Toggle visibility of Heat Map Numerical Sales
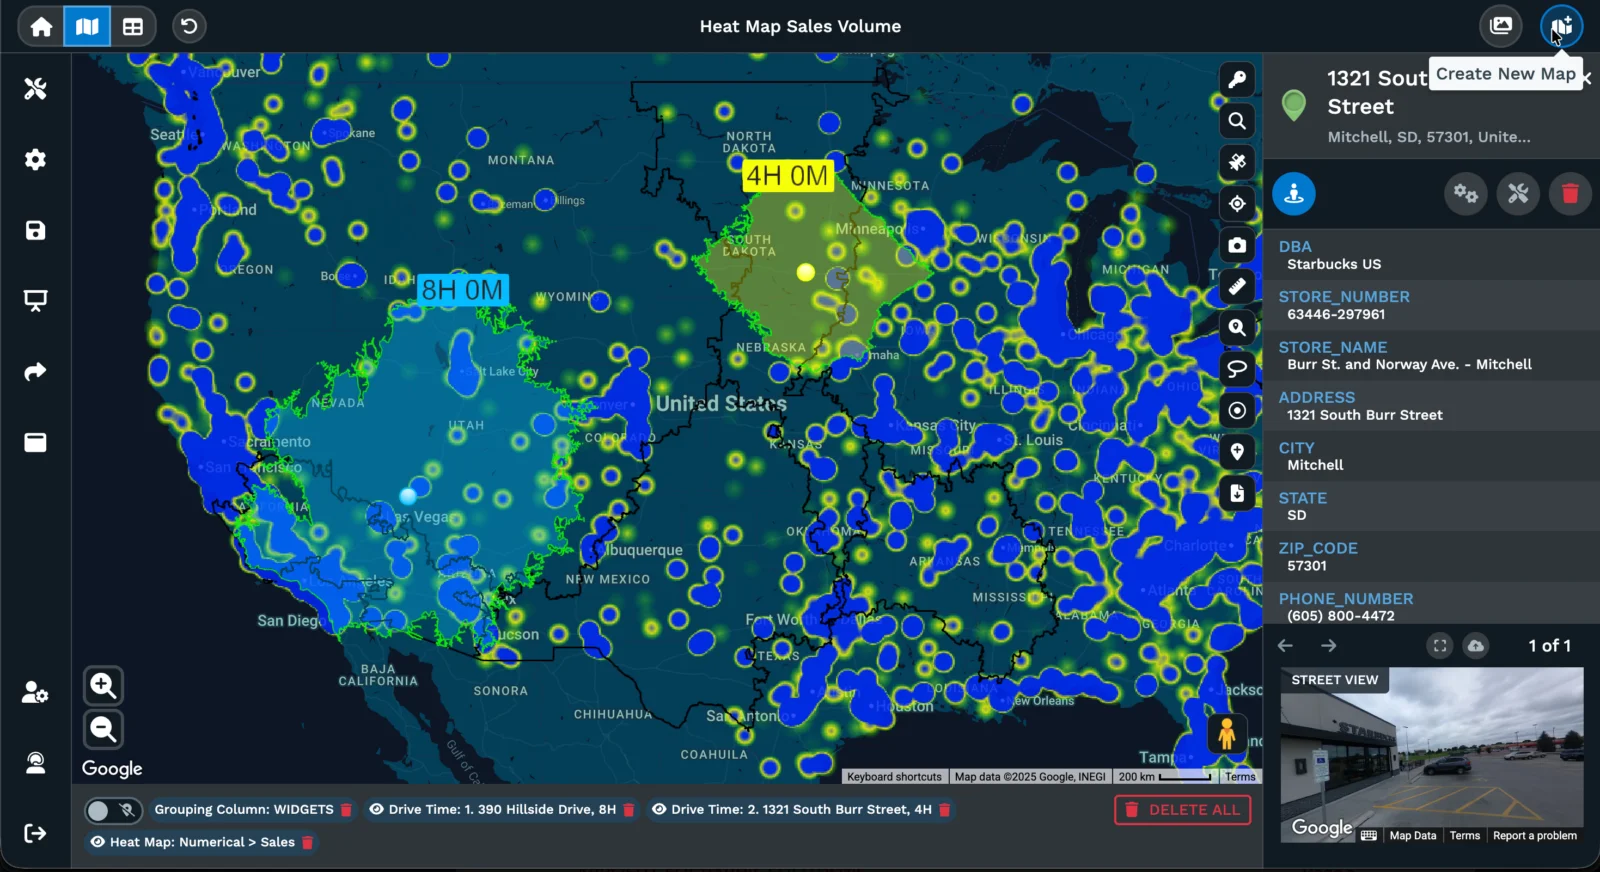The height and width of the screenshot is (872, 1600). click(x=98, y=842)
